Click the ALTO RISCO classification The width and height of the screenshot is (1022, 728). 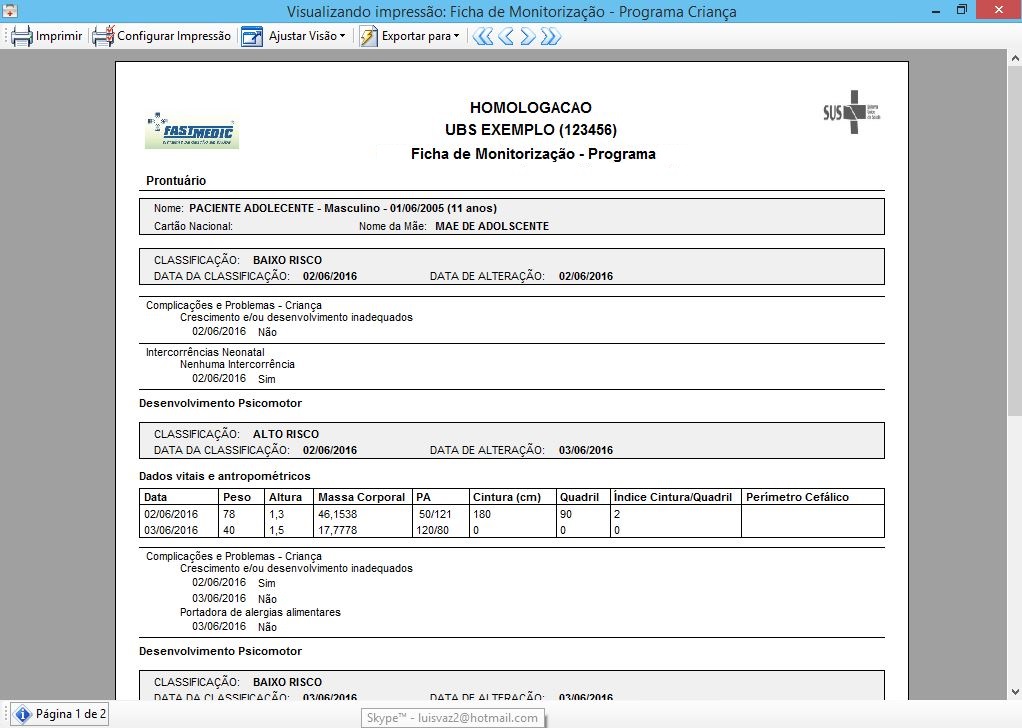286,434
